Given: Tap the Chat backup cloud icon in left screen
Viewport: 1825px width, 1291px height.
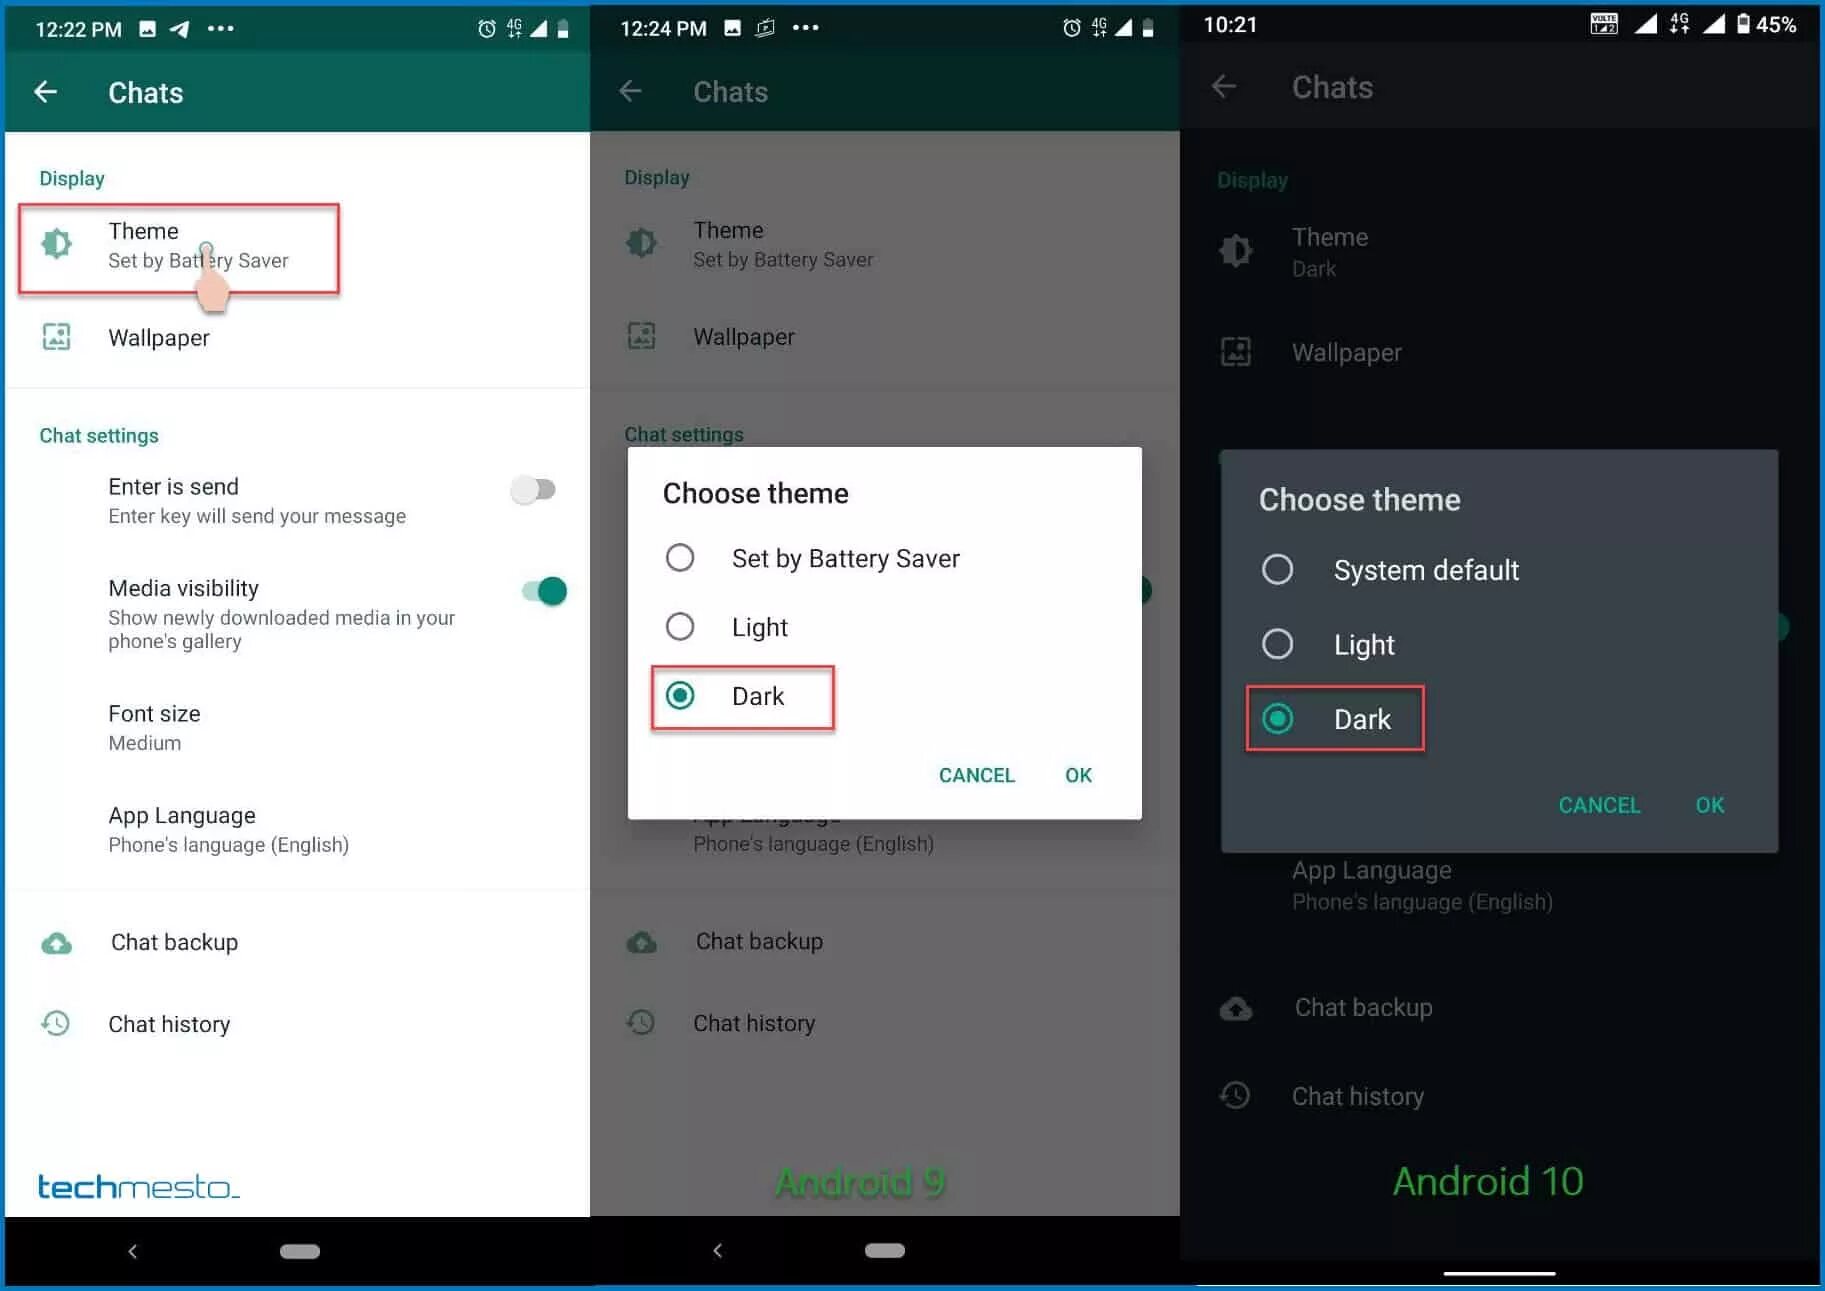Looking at the screenshot, I should [57, 942].
